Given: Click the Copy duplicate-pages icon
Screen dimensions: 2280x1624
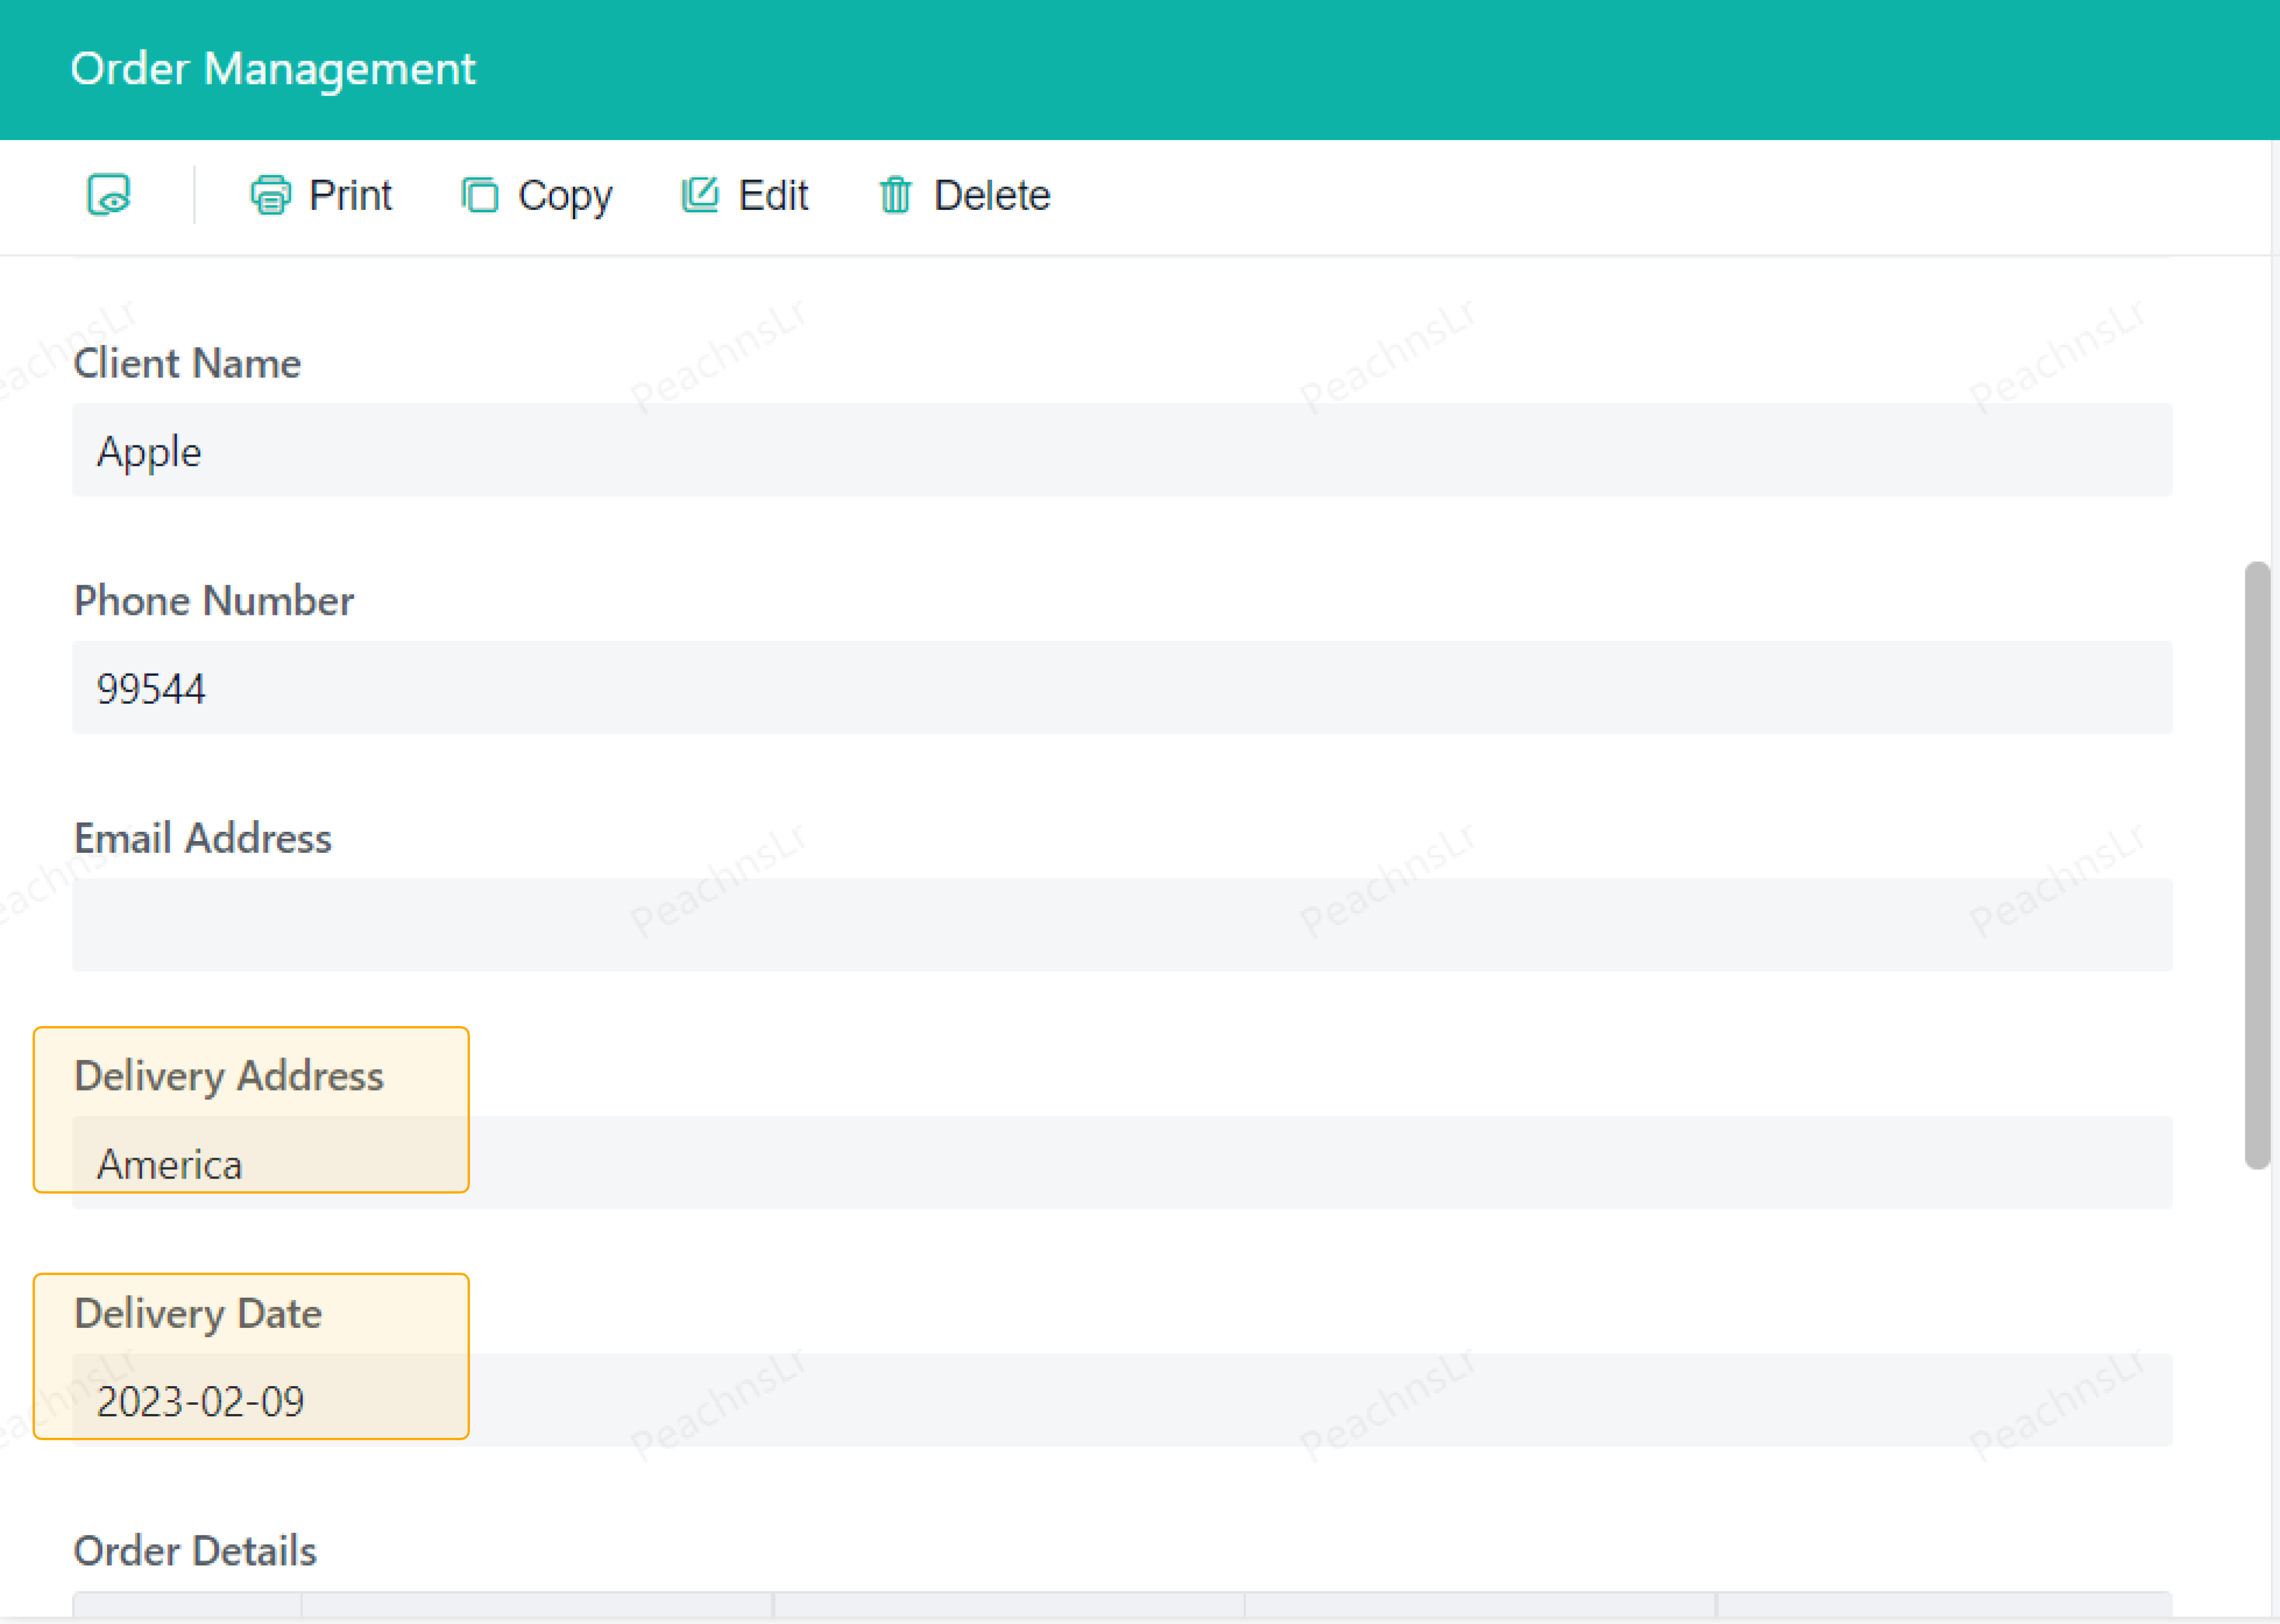Looking at the screenshot, I should point(480,195).
